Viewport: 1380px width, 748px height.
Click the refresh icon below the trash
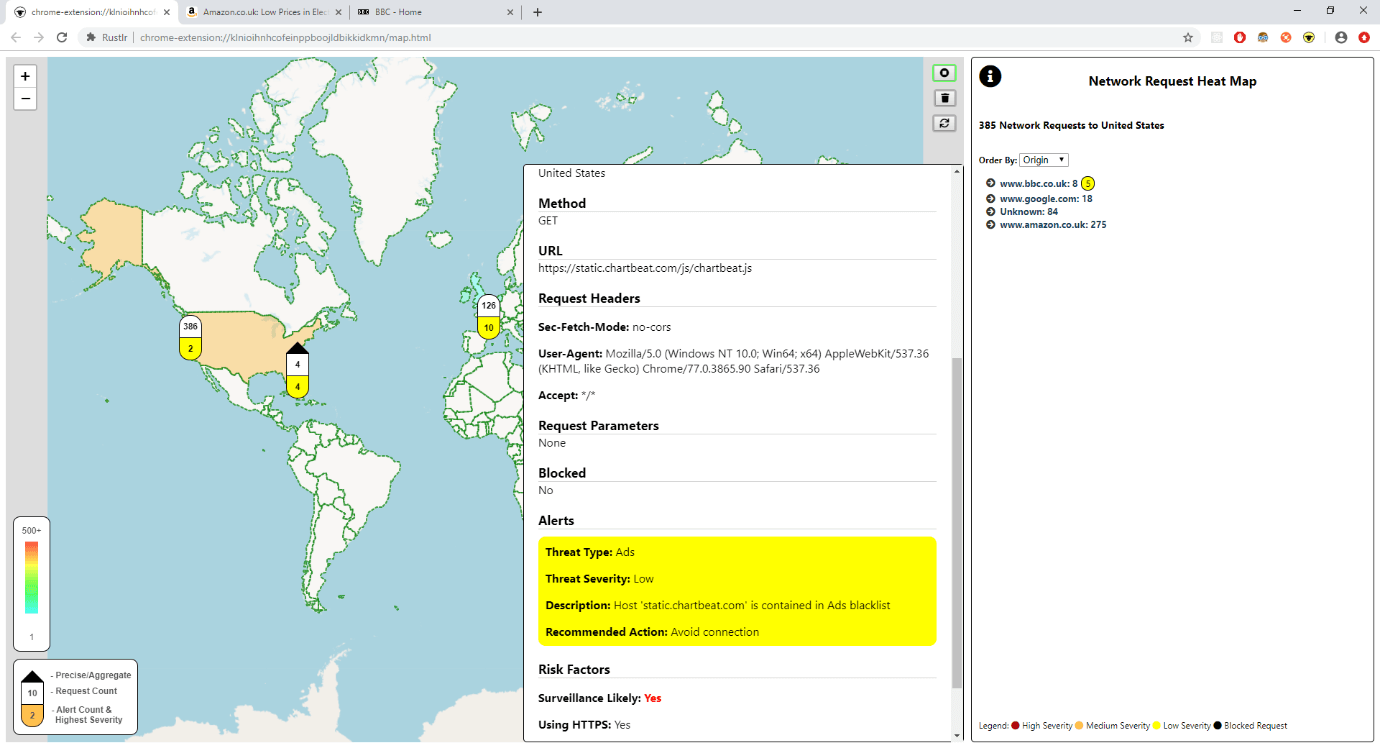(944, 123)
